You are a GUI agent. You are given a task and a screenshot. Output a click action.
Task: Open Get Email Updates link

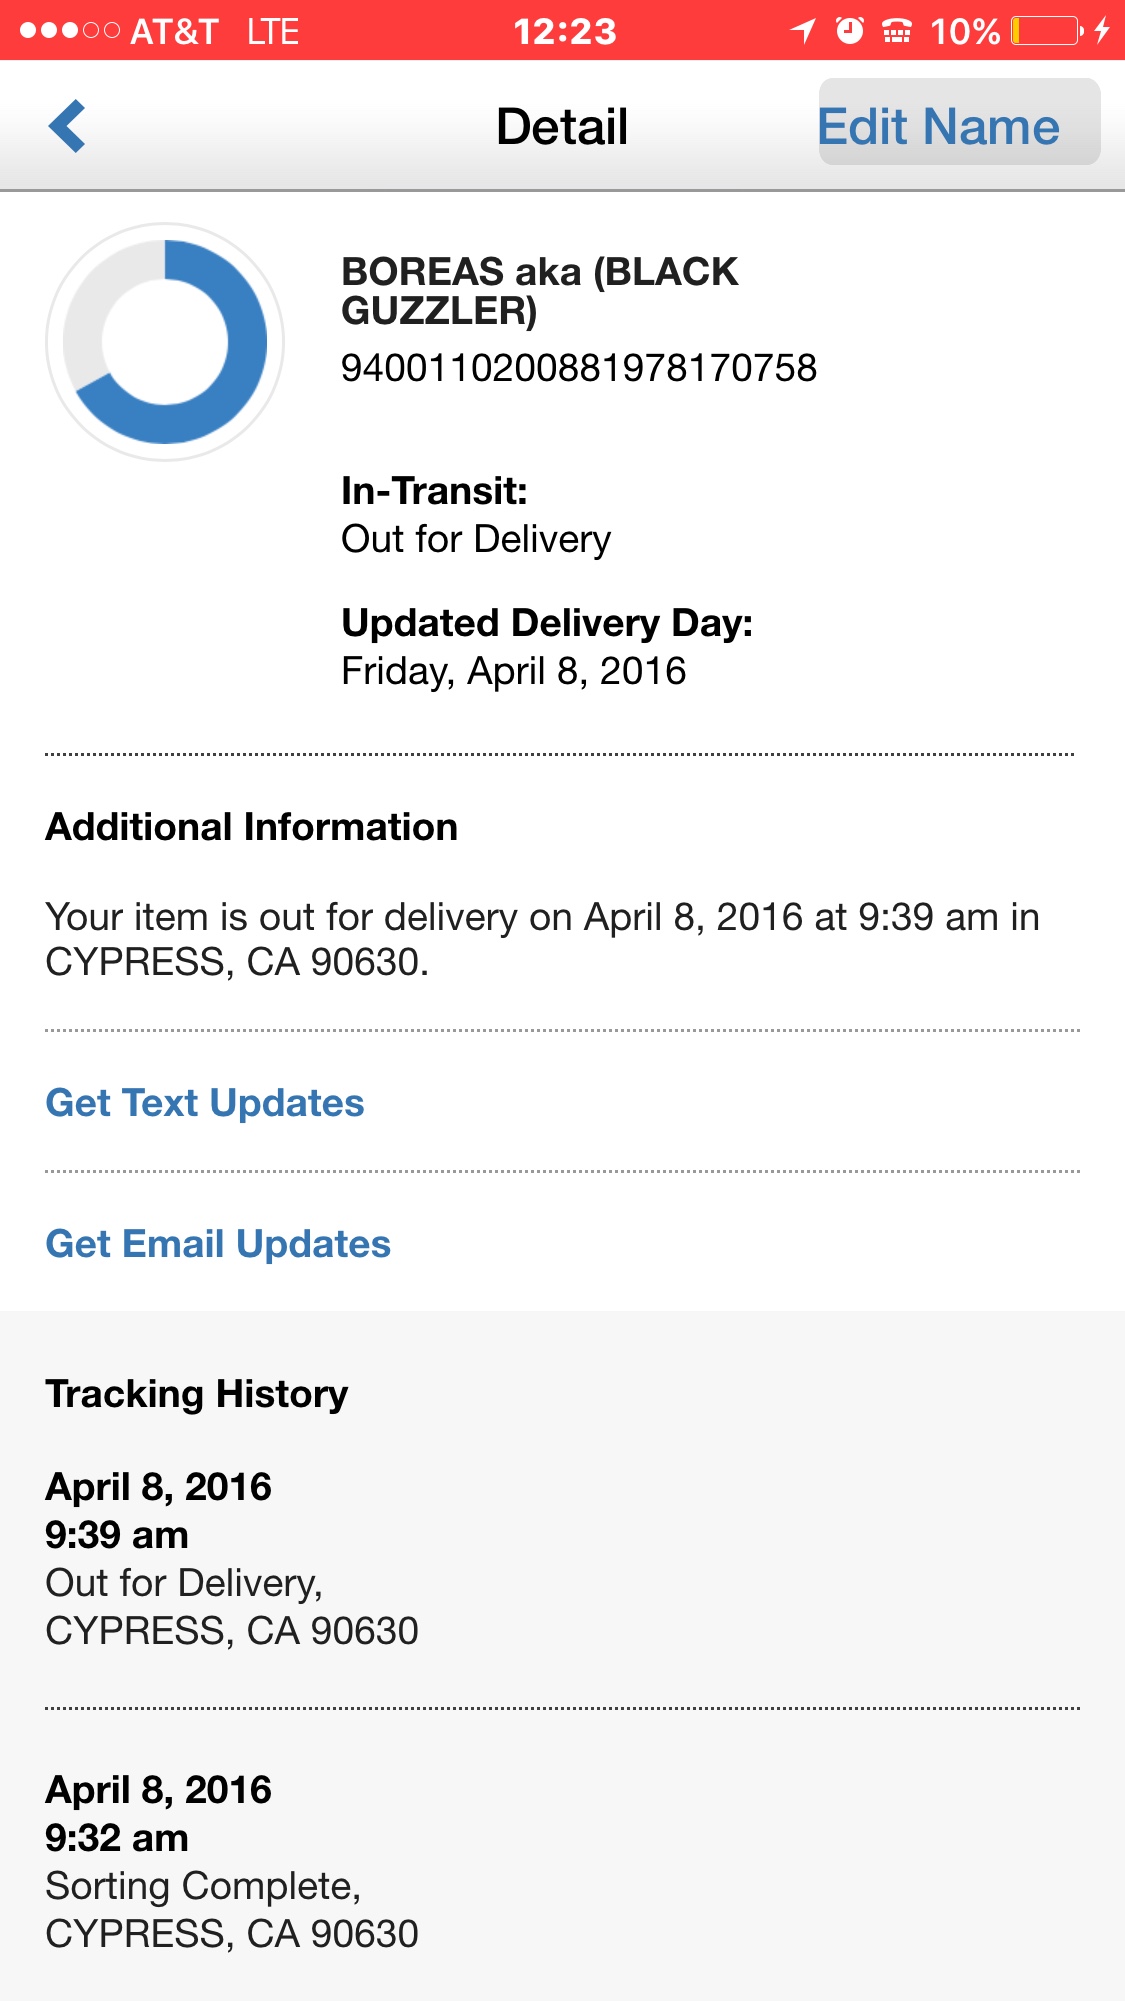click(x=218, y=1244)
